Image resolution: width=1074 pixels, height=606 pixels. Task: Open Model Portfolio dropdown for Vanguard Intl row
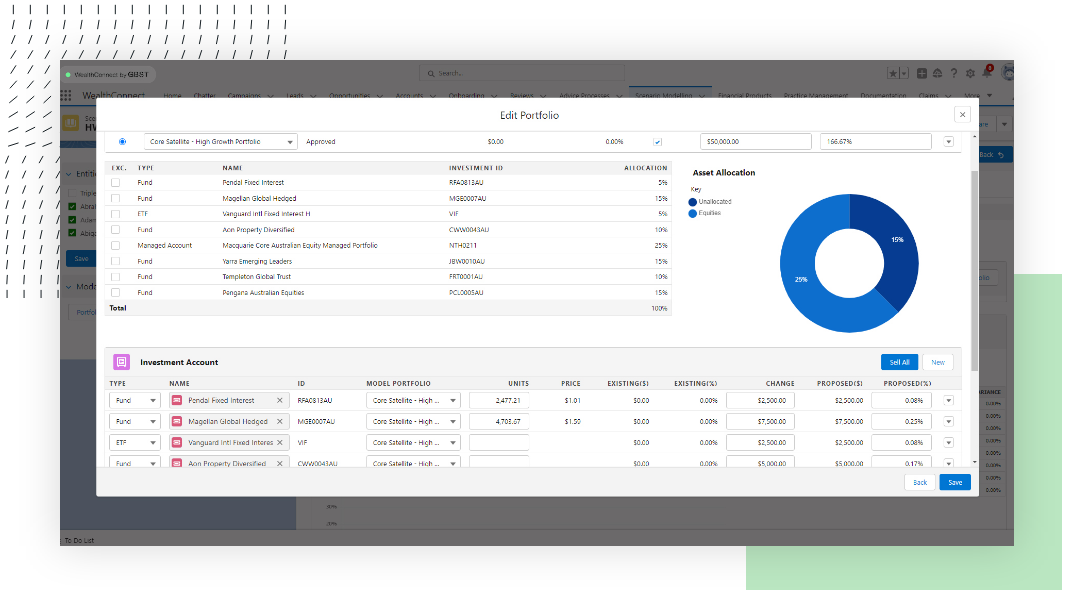click(413, 443)
